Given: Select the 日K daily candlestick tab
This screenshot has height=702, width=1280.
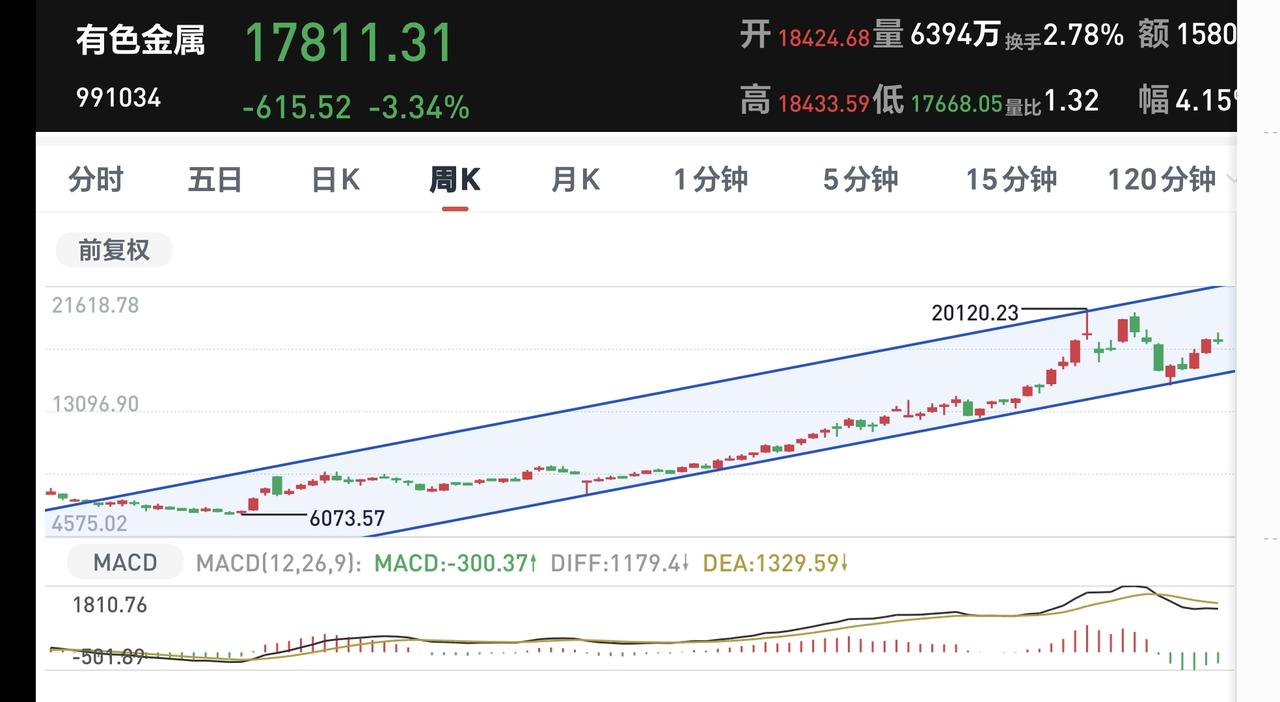Looking at the screenshot, I should [x=335, y=180].
